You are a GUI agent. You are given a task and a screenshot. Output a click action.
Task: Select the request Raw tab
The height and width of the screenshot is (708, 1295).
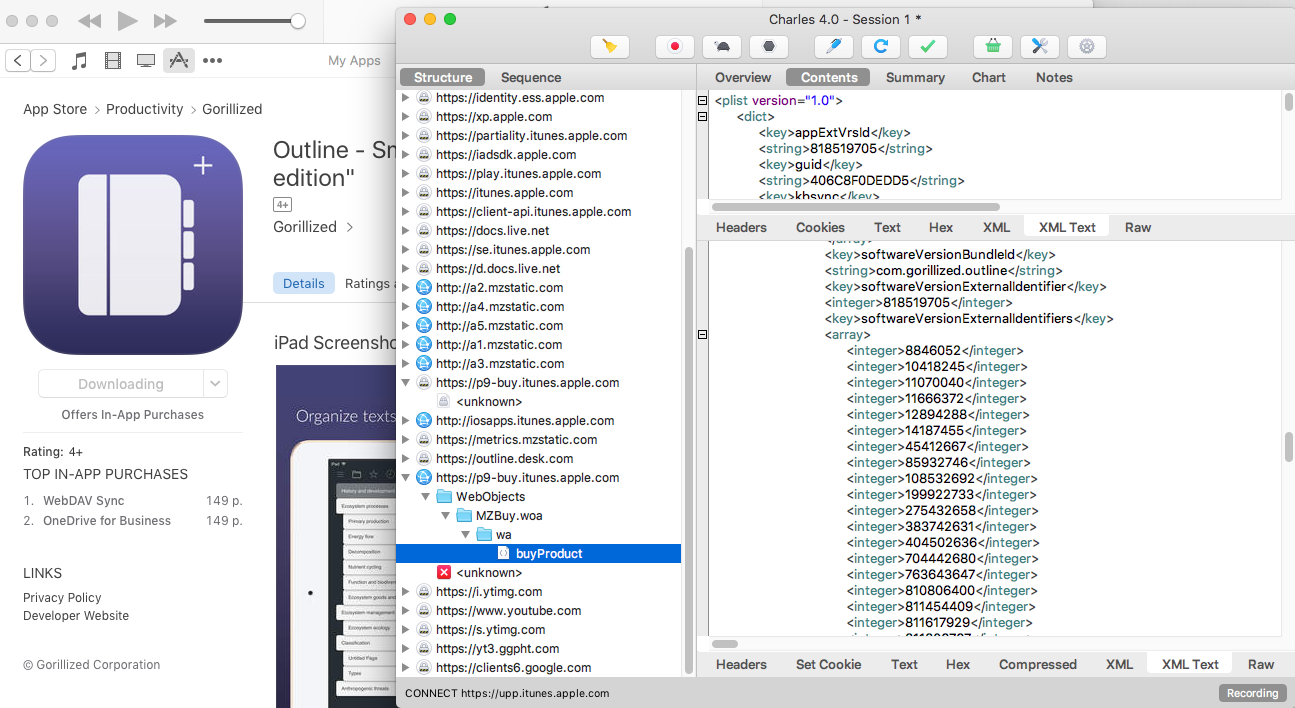coord(1138,227)
